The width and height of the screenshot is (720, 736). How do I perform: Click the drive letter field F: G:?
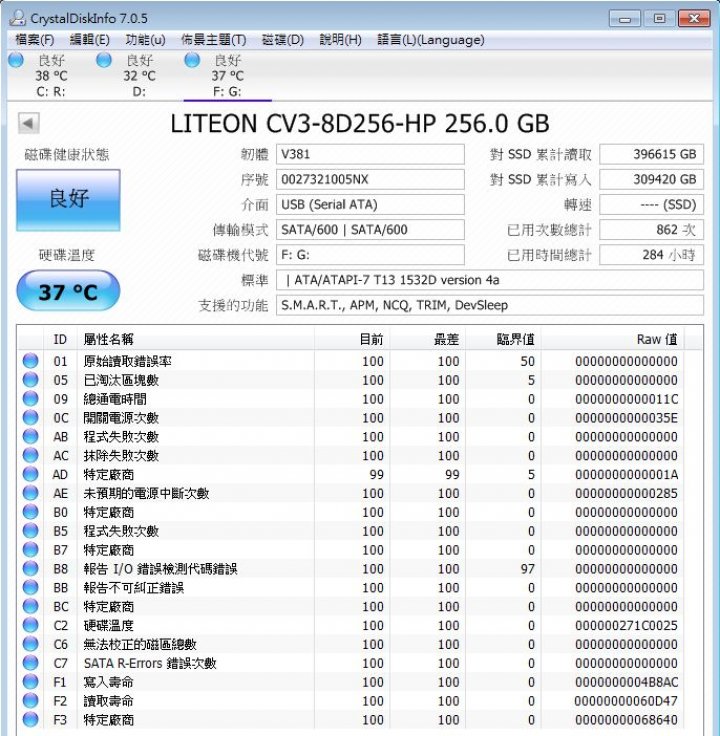pyautogui.click(x=370, y=255)
